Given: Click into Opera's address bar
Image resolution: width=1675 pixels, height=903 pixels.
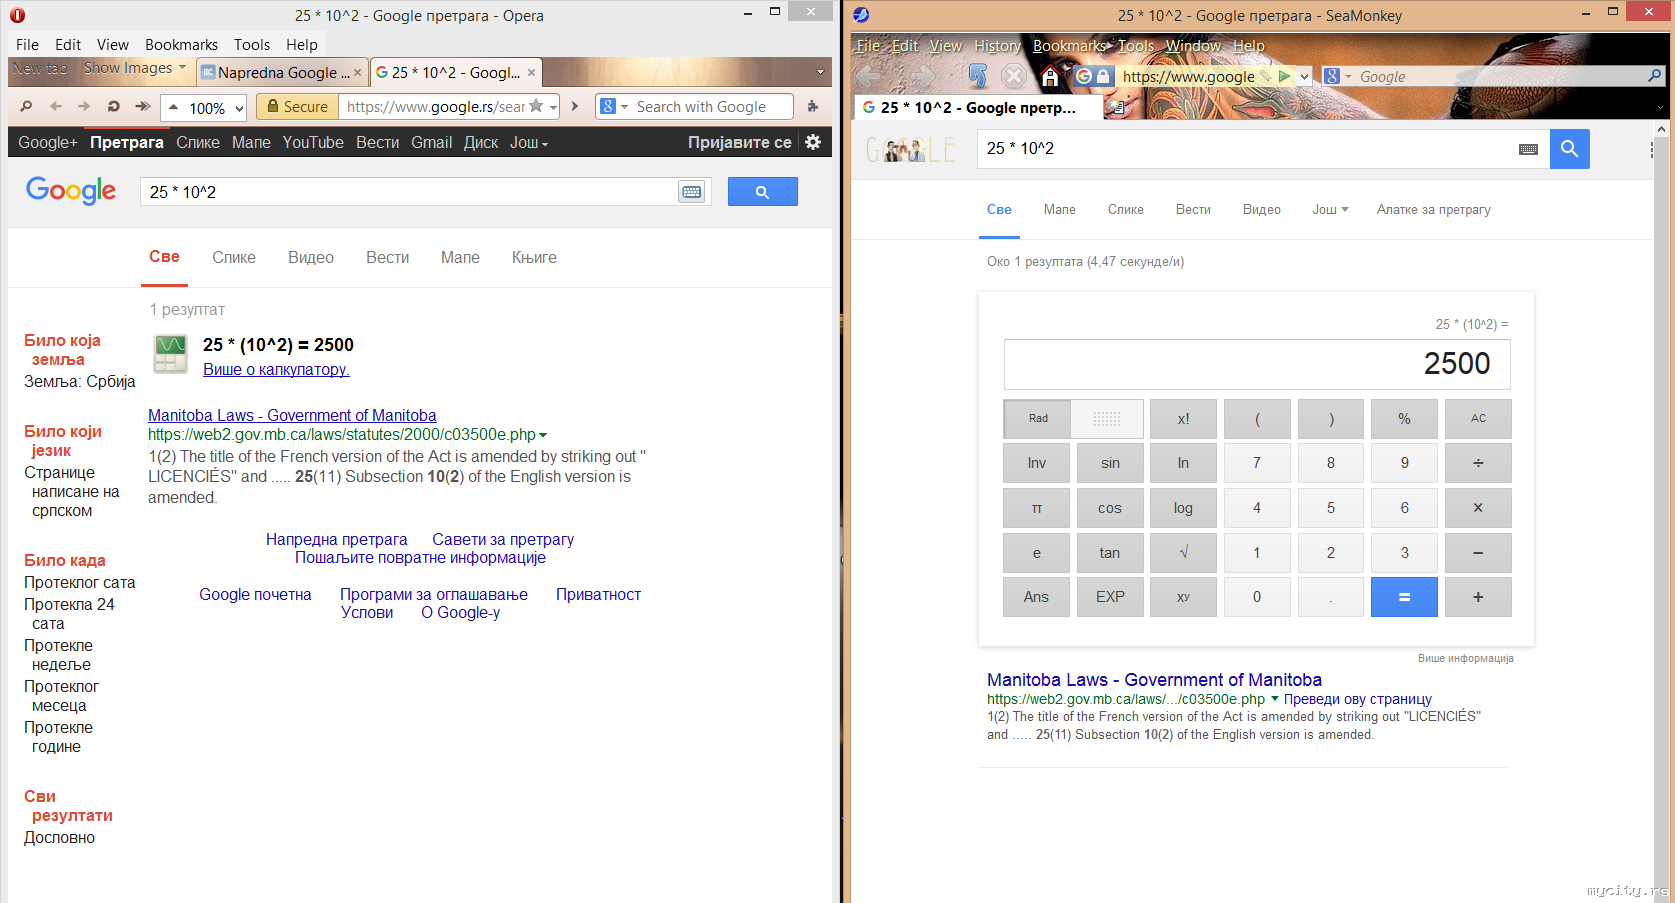Looking at the screenshot, I should pyautogui.click(x=435, y=107).
